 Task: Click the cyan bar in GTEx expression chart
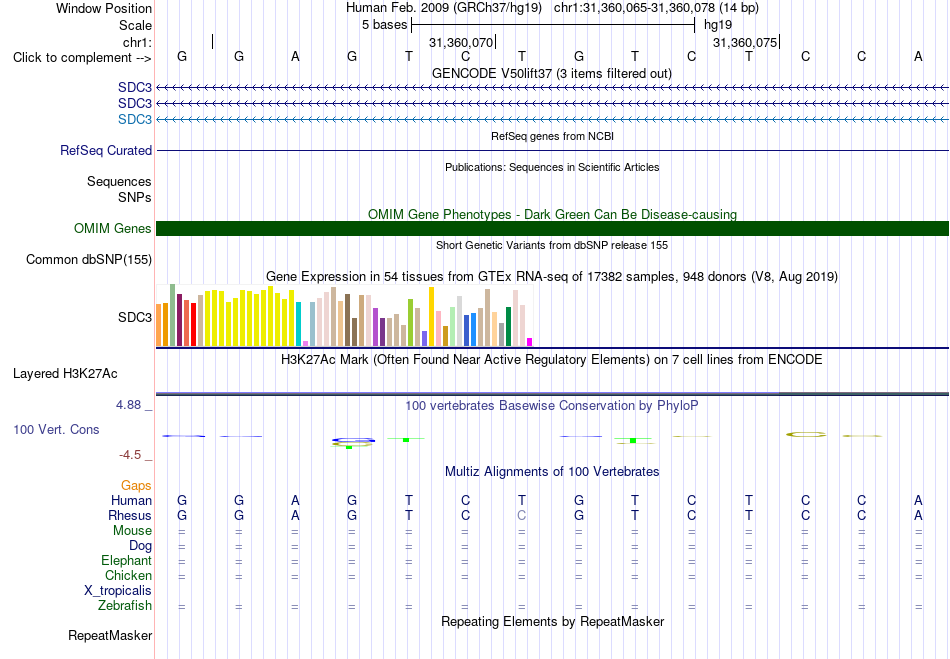pos(298,324)
